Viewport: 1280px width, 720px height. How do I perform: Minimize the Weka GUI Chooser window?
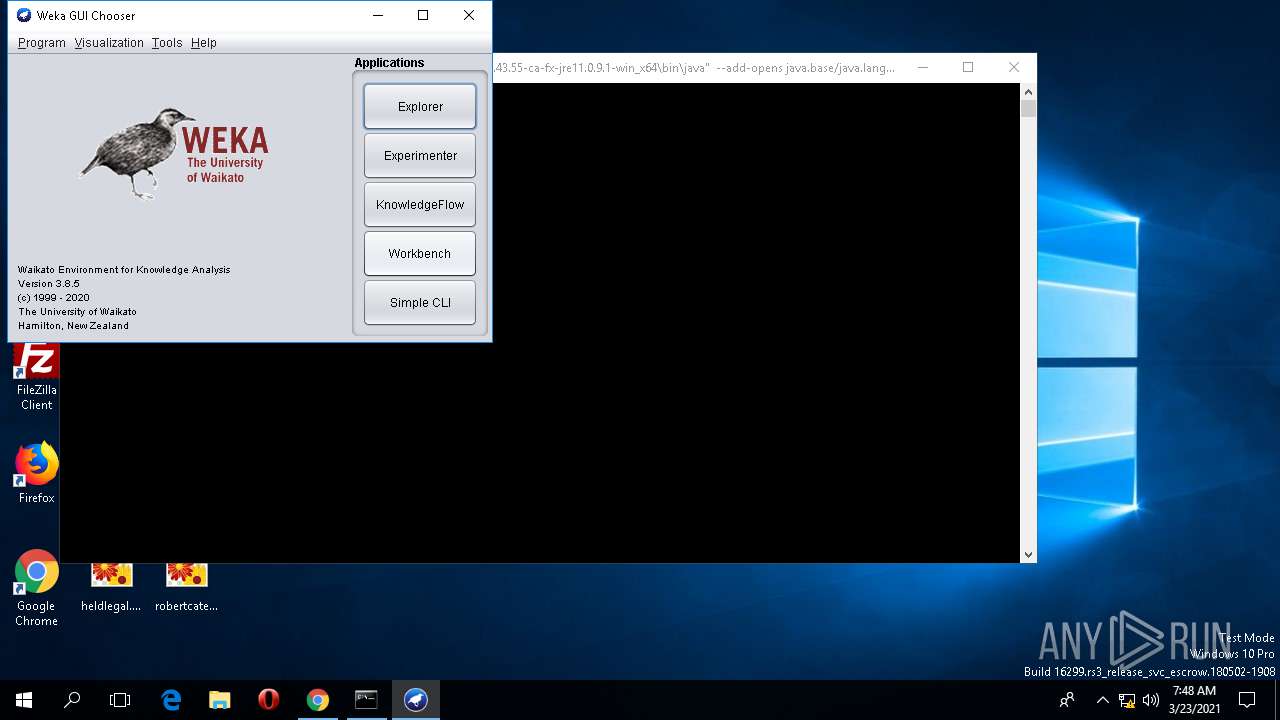pyautogui.click(x=377, y=15)
